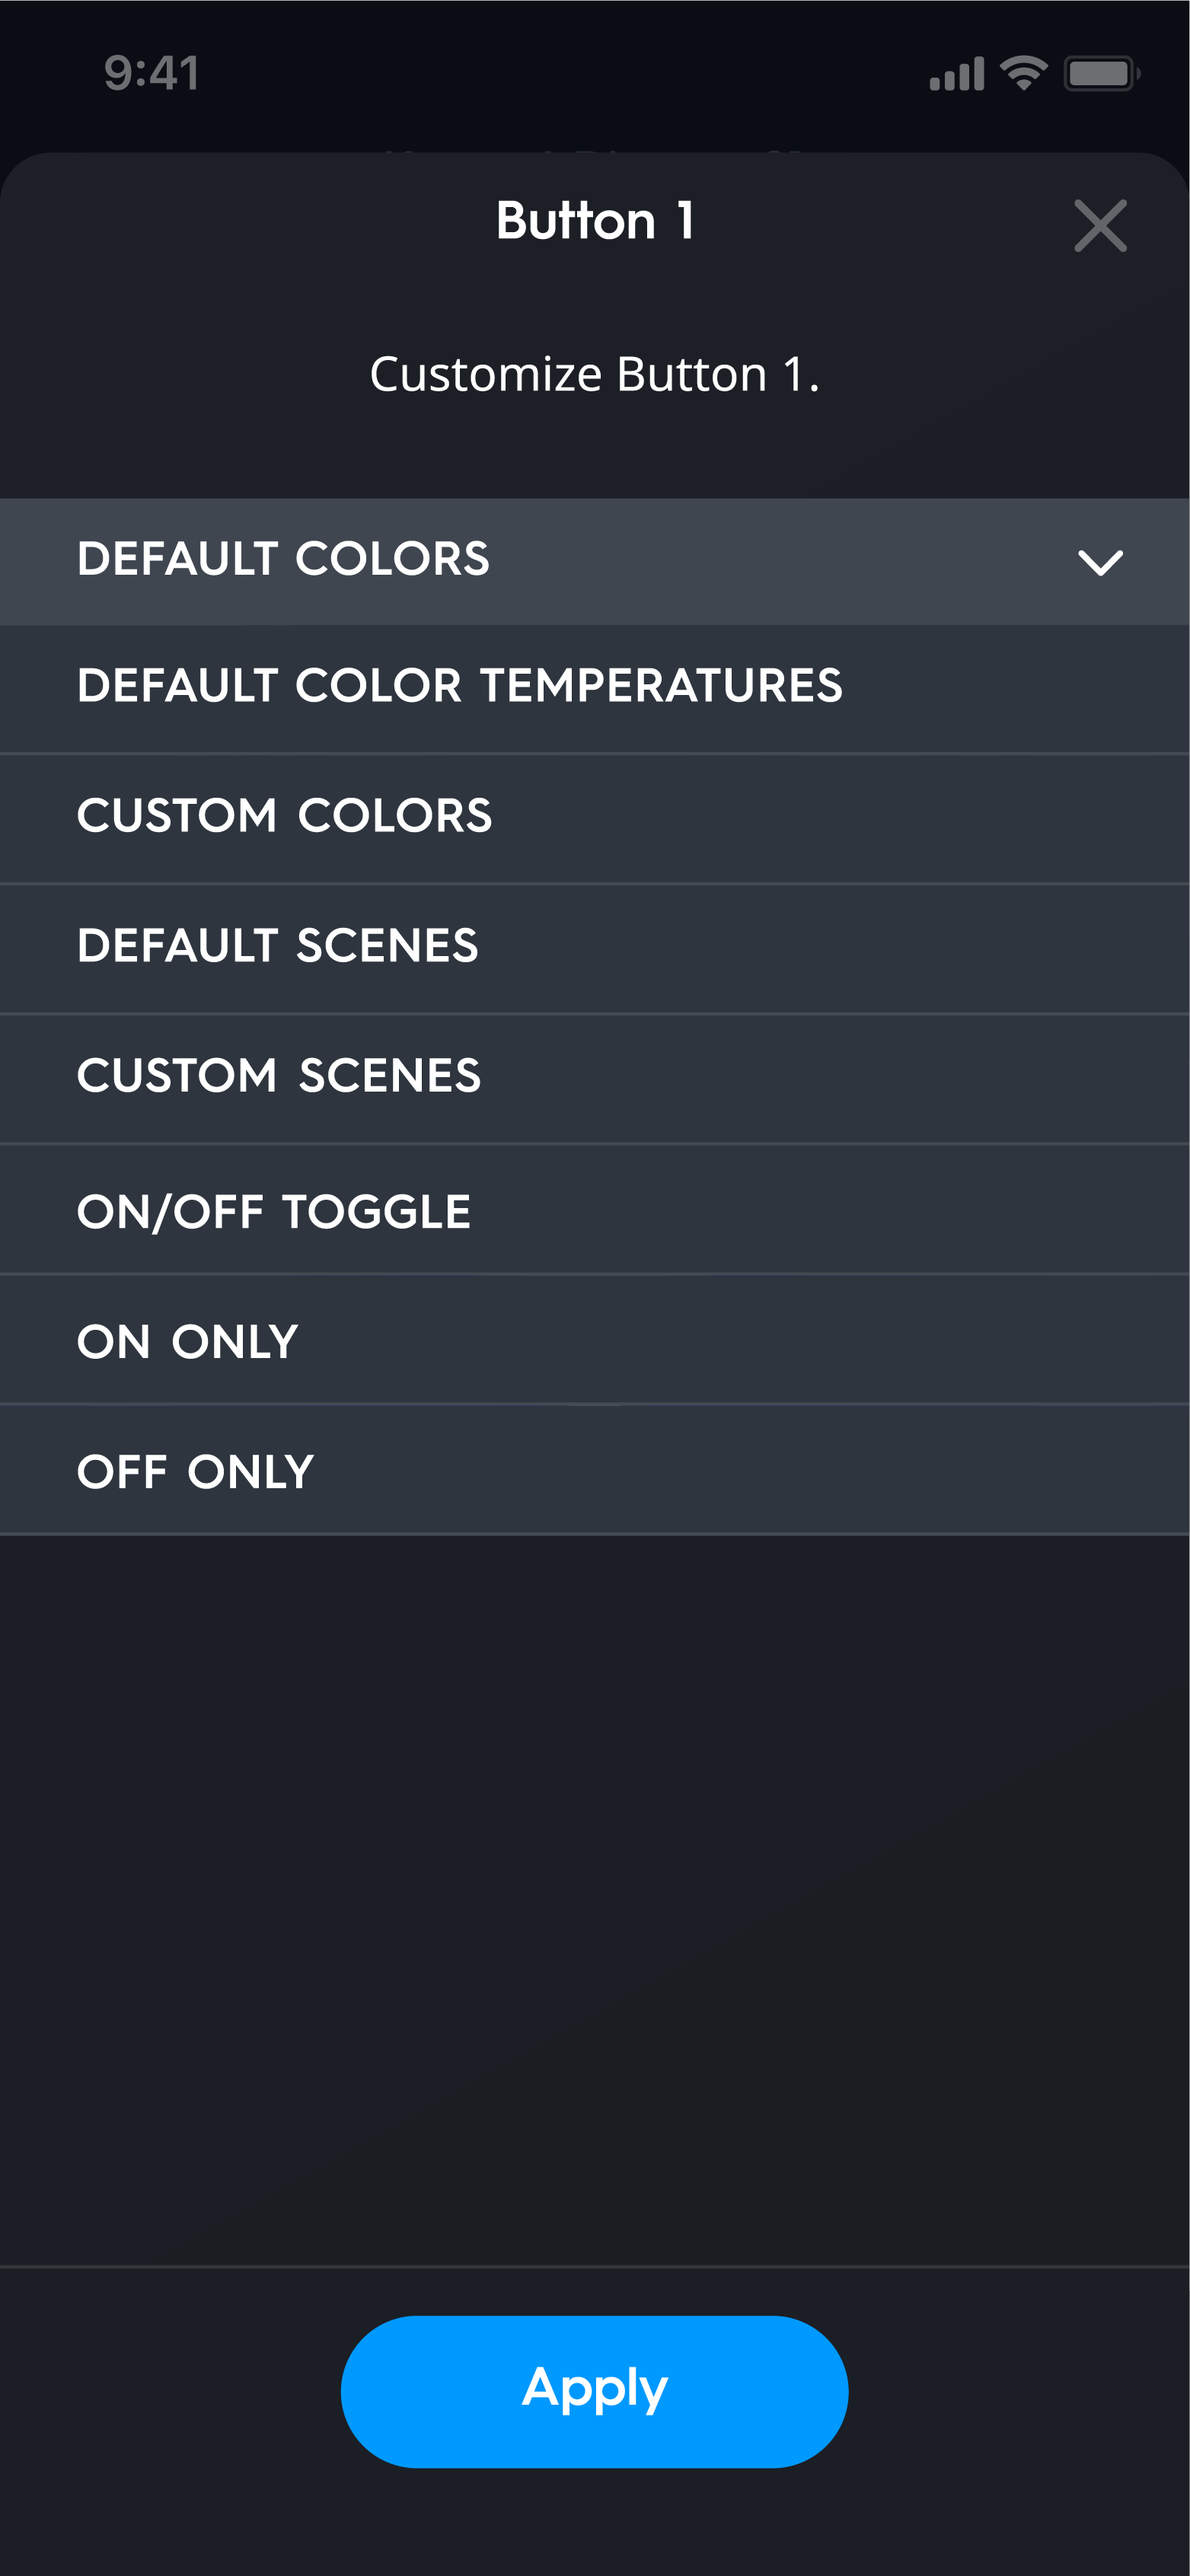Collapse the dropdown using the chevron arrow

[1100, 562]
